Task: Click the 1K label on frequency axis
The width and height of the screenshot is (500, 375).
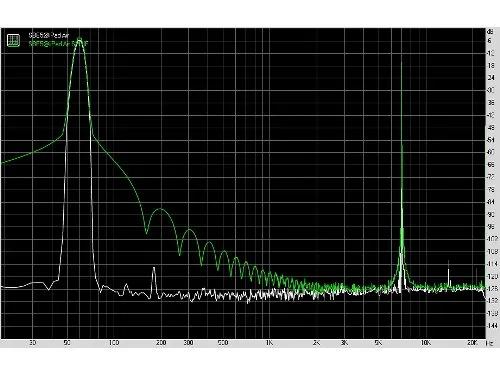Action: point(269,343)
